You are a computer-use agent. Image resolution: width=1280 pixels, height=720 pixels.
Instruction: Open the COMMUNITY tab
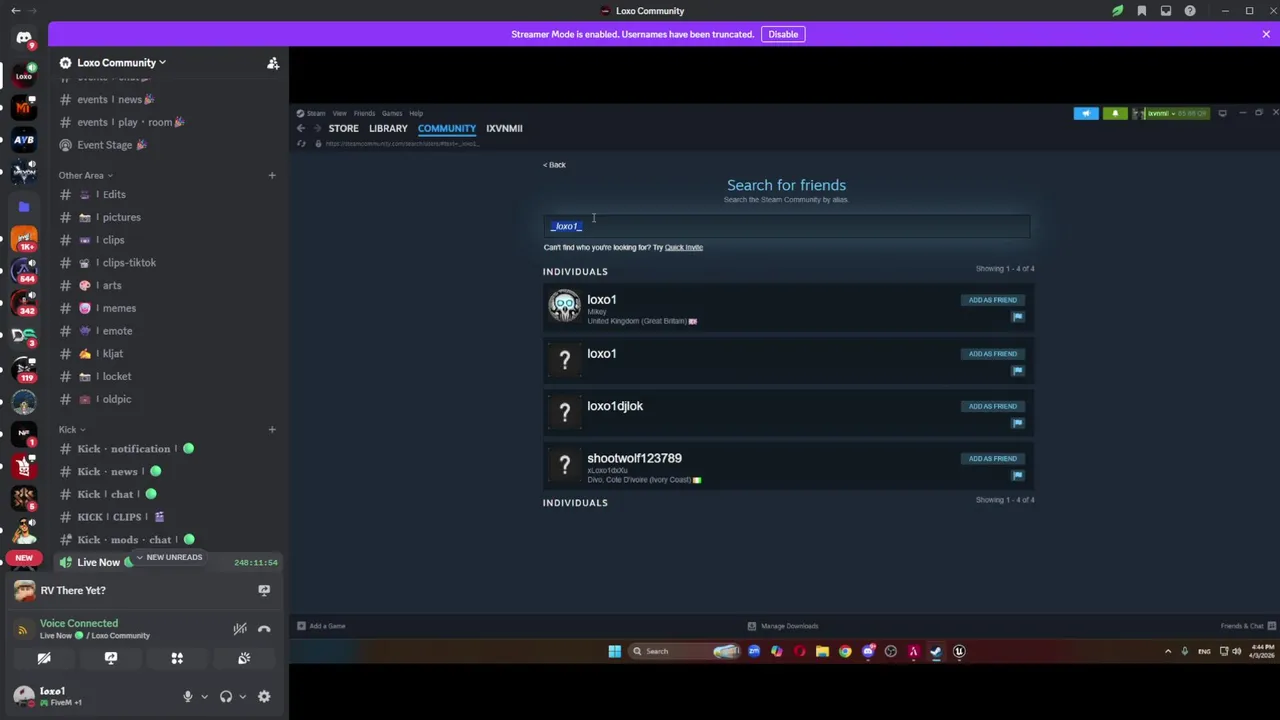447,128
